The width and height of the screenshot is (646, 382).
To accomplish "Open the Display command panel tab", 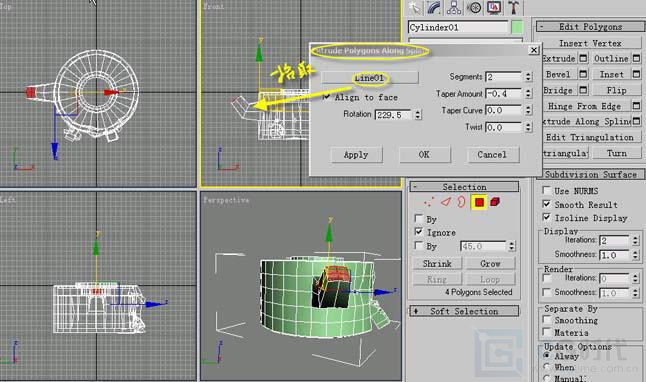I will click(494, 7).
